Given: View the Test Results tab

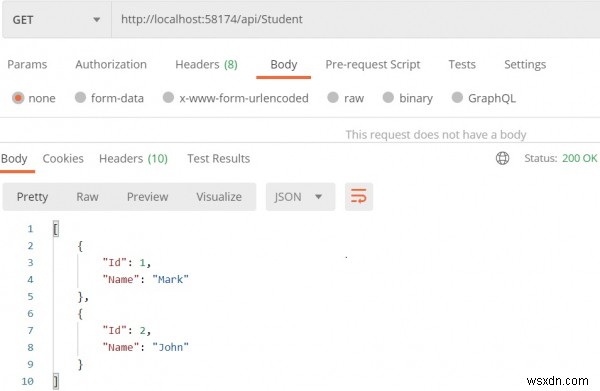Looking at the screenshot, I should [x=218, y=158].
